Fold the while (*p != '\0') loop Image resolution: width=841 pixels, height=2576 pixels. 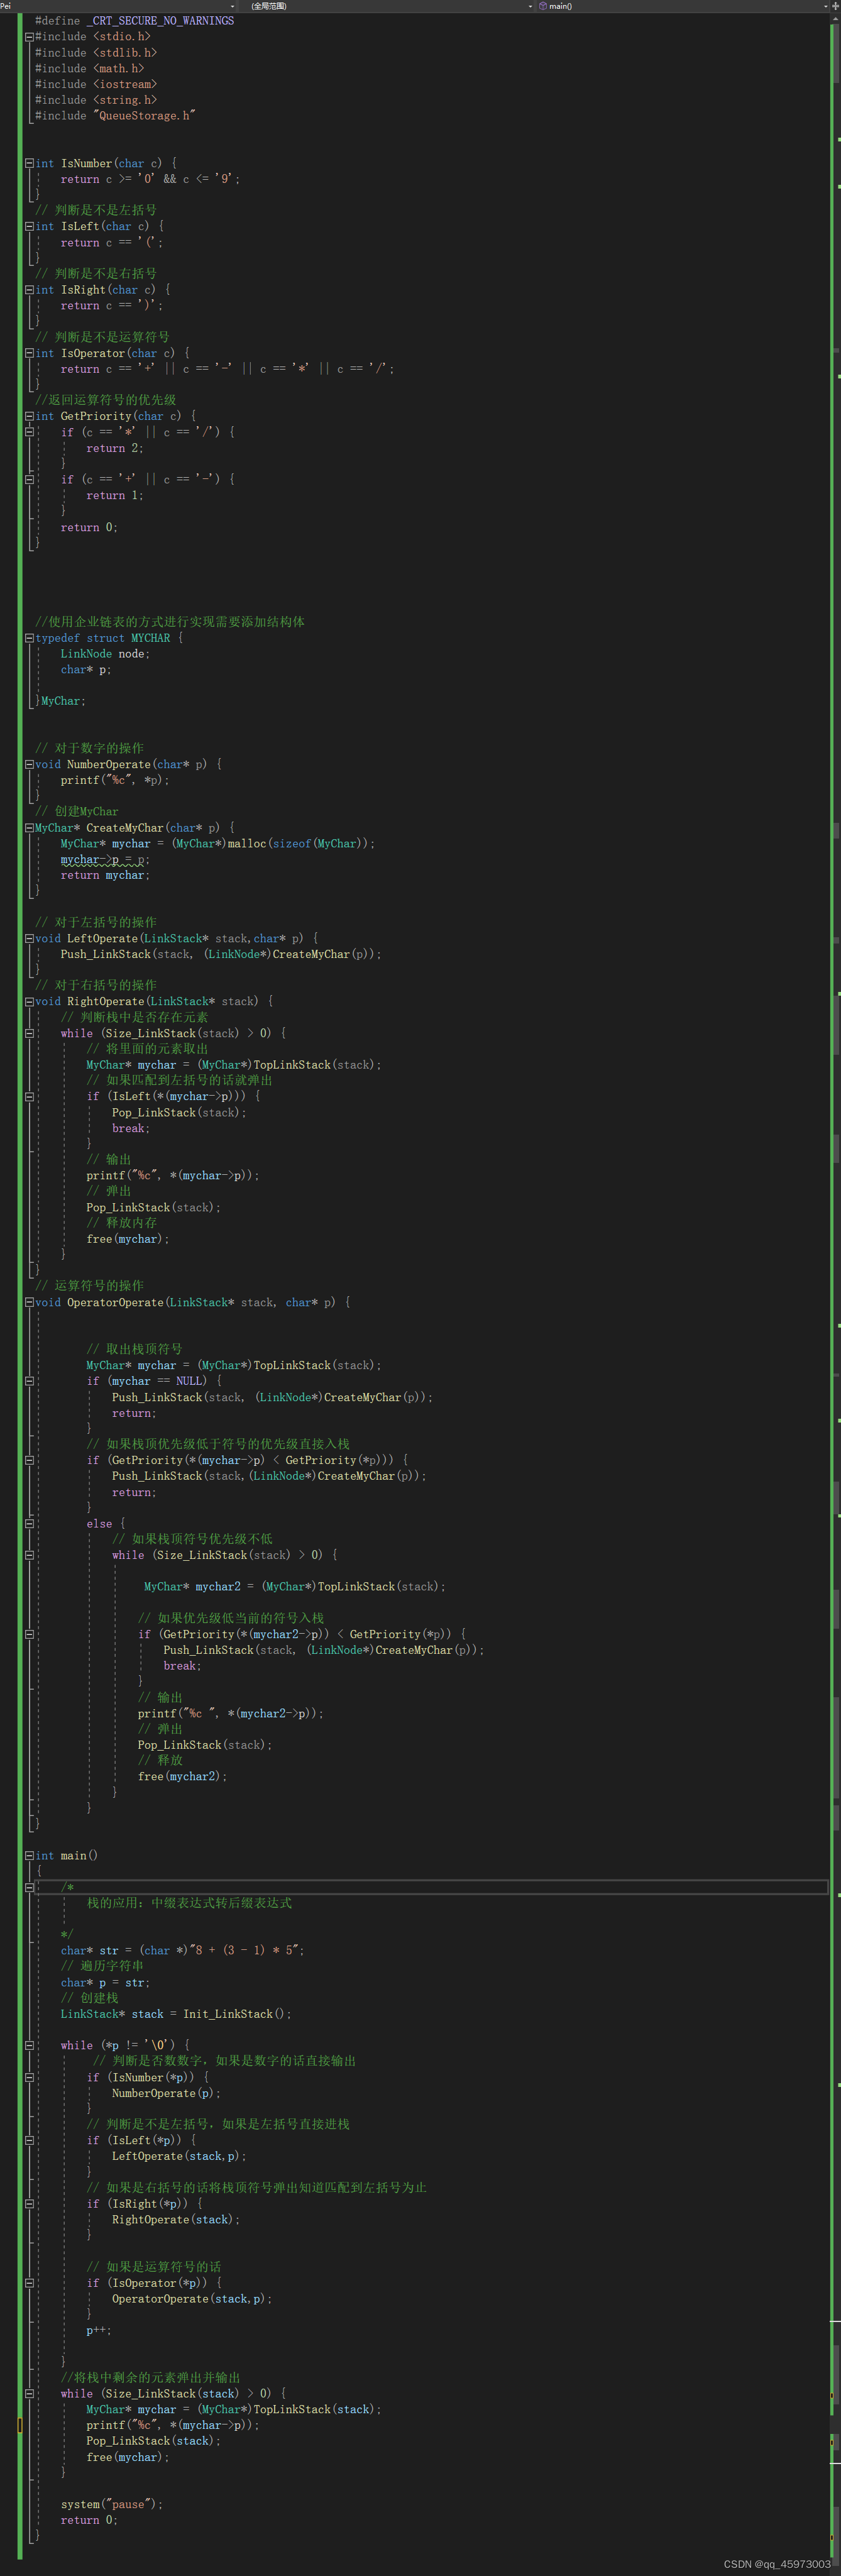point(29,2046)
